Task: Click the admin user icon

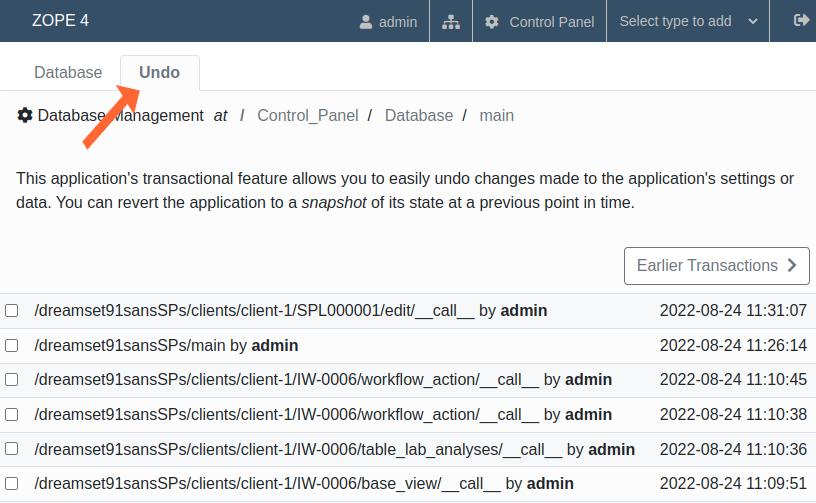Action: coord(366,21)
